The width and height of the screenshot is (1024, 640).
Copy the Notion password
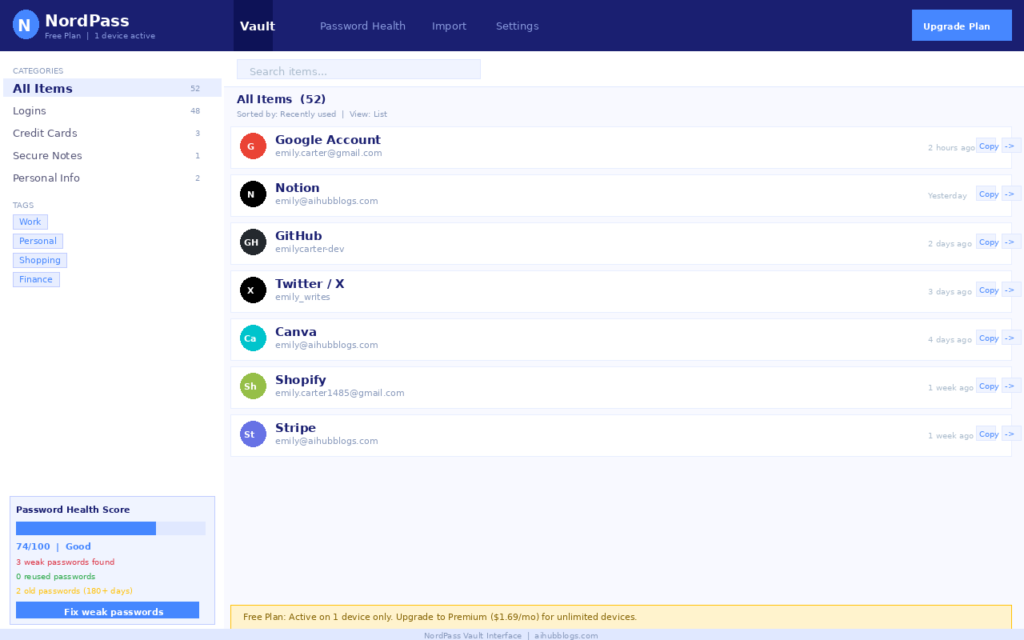[988, 194]
